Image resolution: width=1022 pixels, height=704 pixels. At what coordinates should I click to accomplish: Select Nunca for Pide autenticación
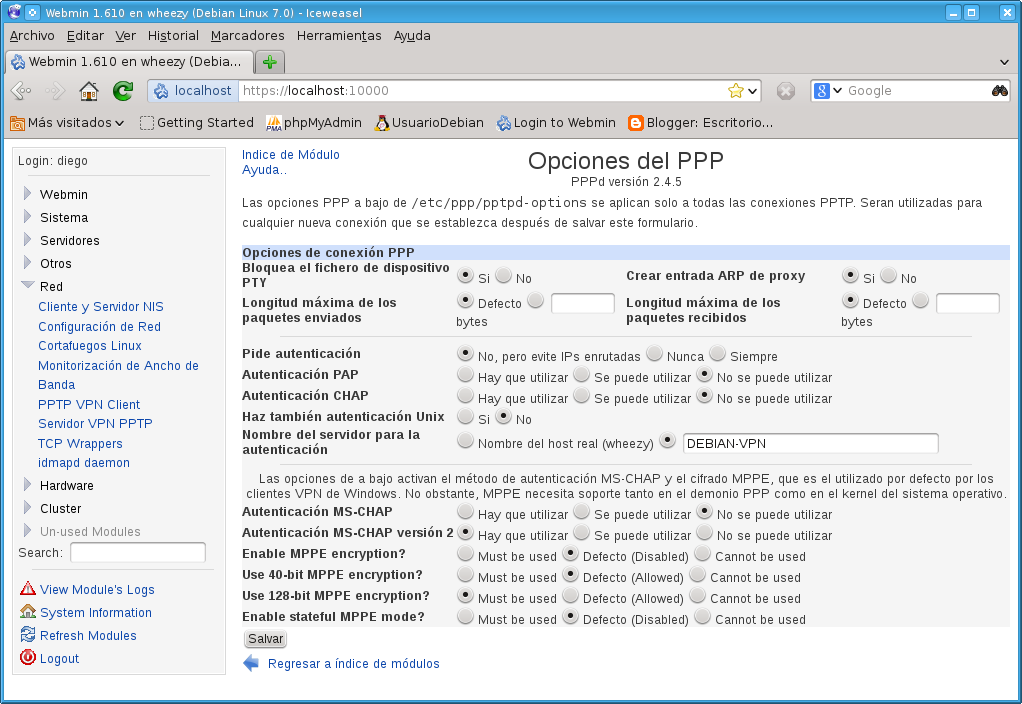click(x=654, y=353)
